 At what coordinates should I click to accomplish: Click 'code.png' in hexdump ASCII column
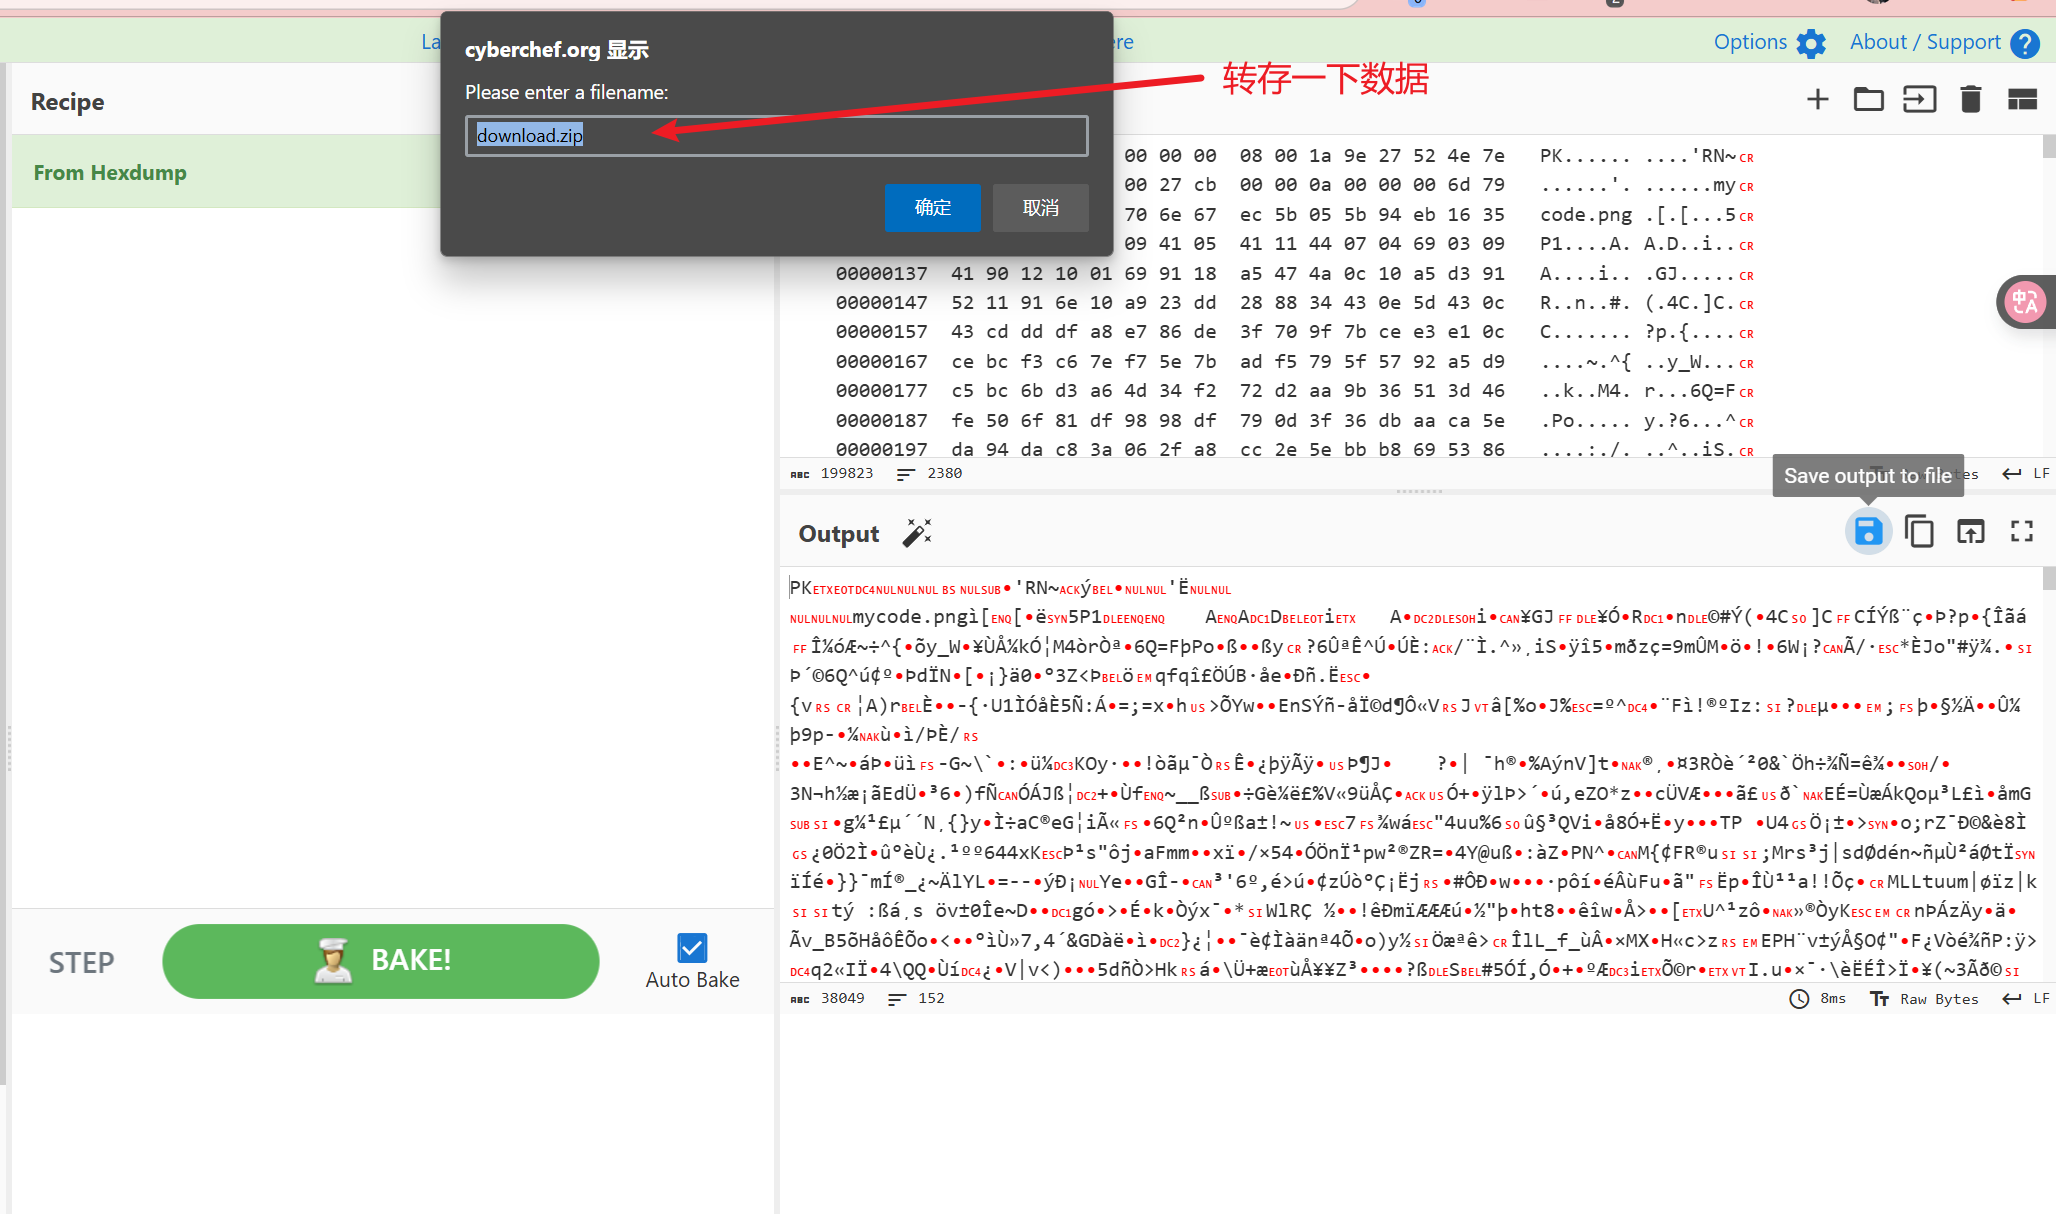pyautogui.click(x=1586, y=214)
